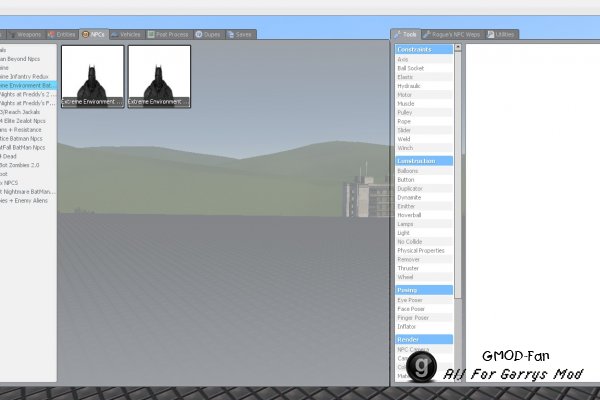Select the Balloons tool

click(424, 171)
